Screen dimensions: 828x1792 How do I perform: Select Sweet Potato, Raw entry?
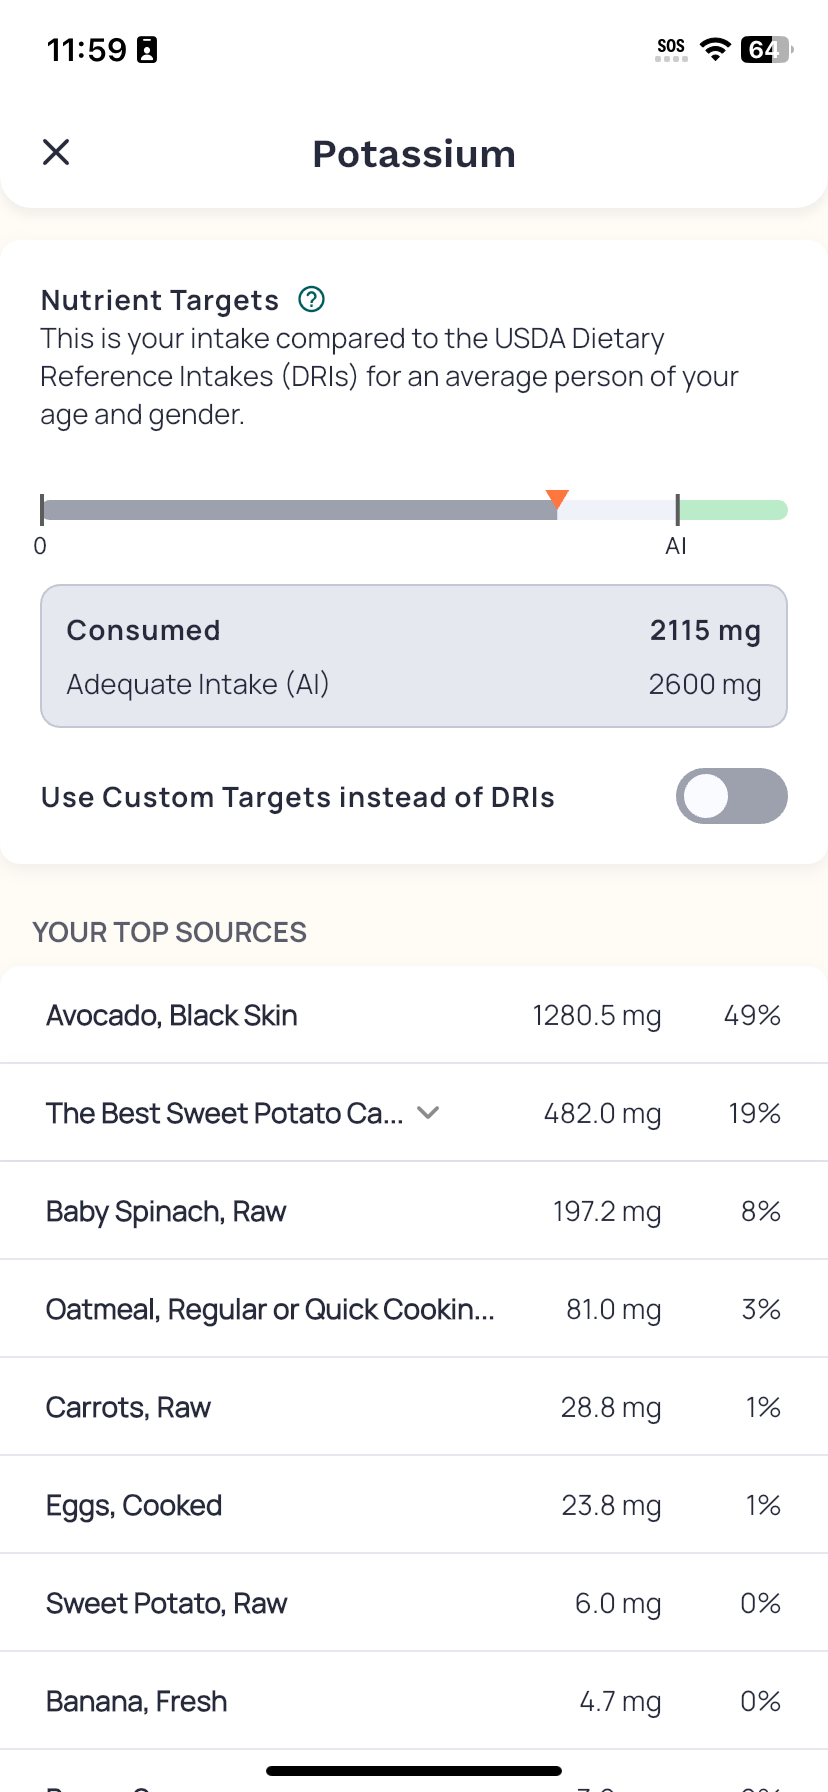click(414, 1603)
